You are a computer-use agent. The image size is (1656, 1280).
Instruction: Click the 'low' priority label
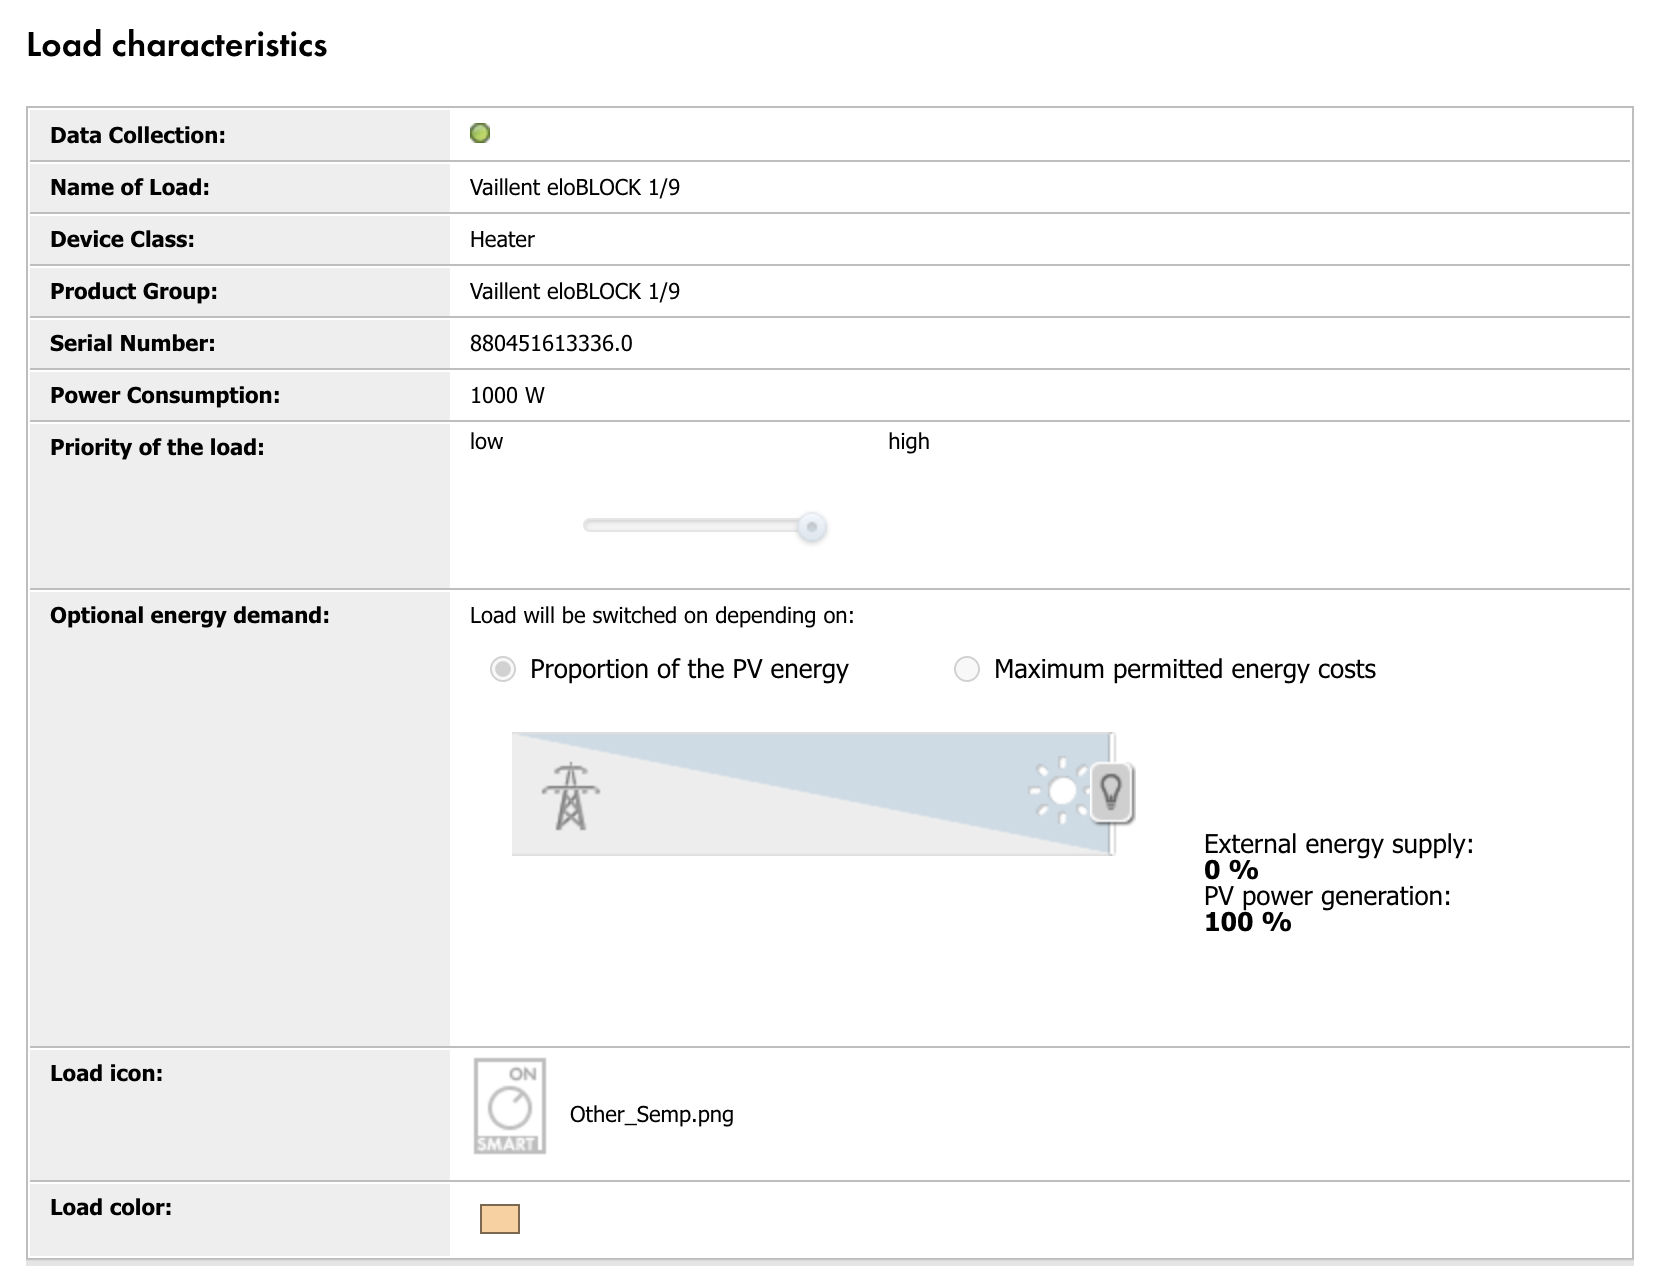click(x=486, y=442)
